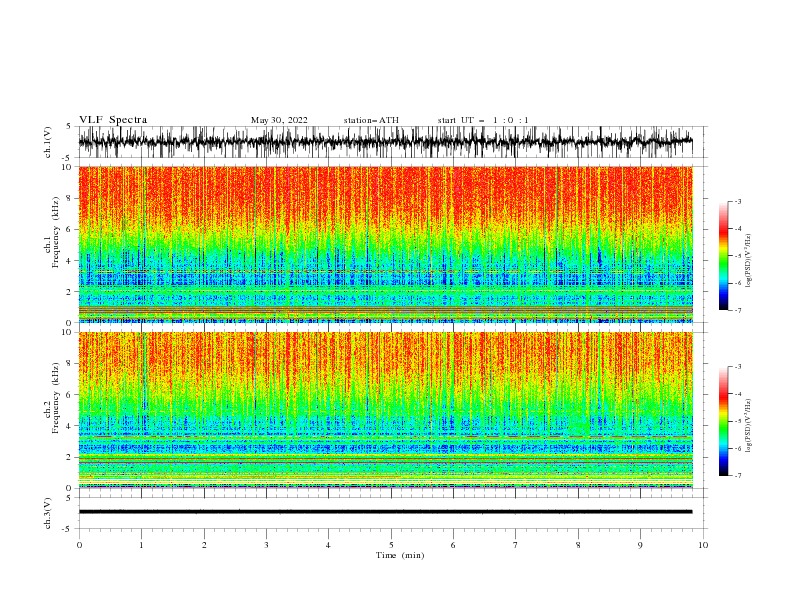Click the 8 tick on the Time axis
This screenshot has height=612, width=792.
[578, 545]
